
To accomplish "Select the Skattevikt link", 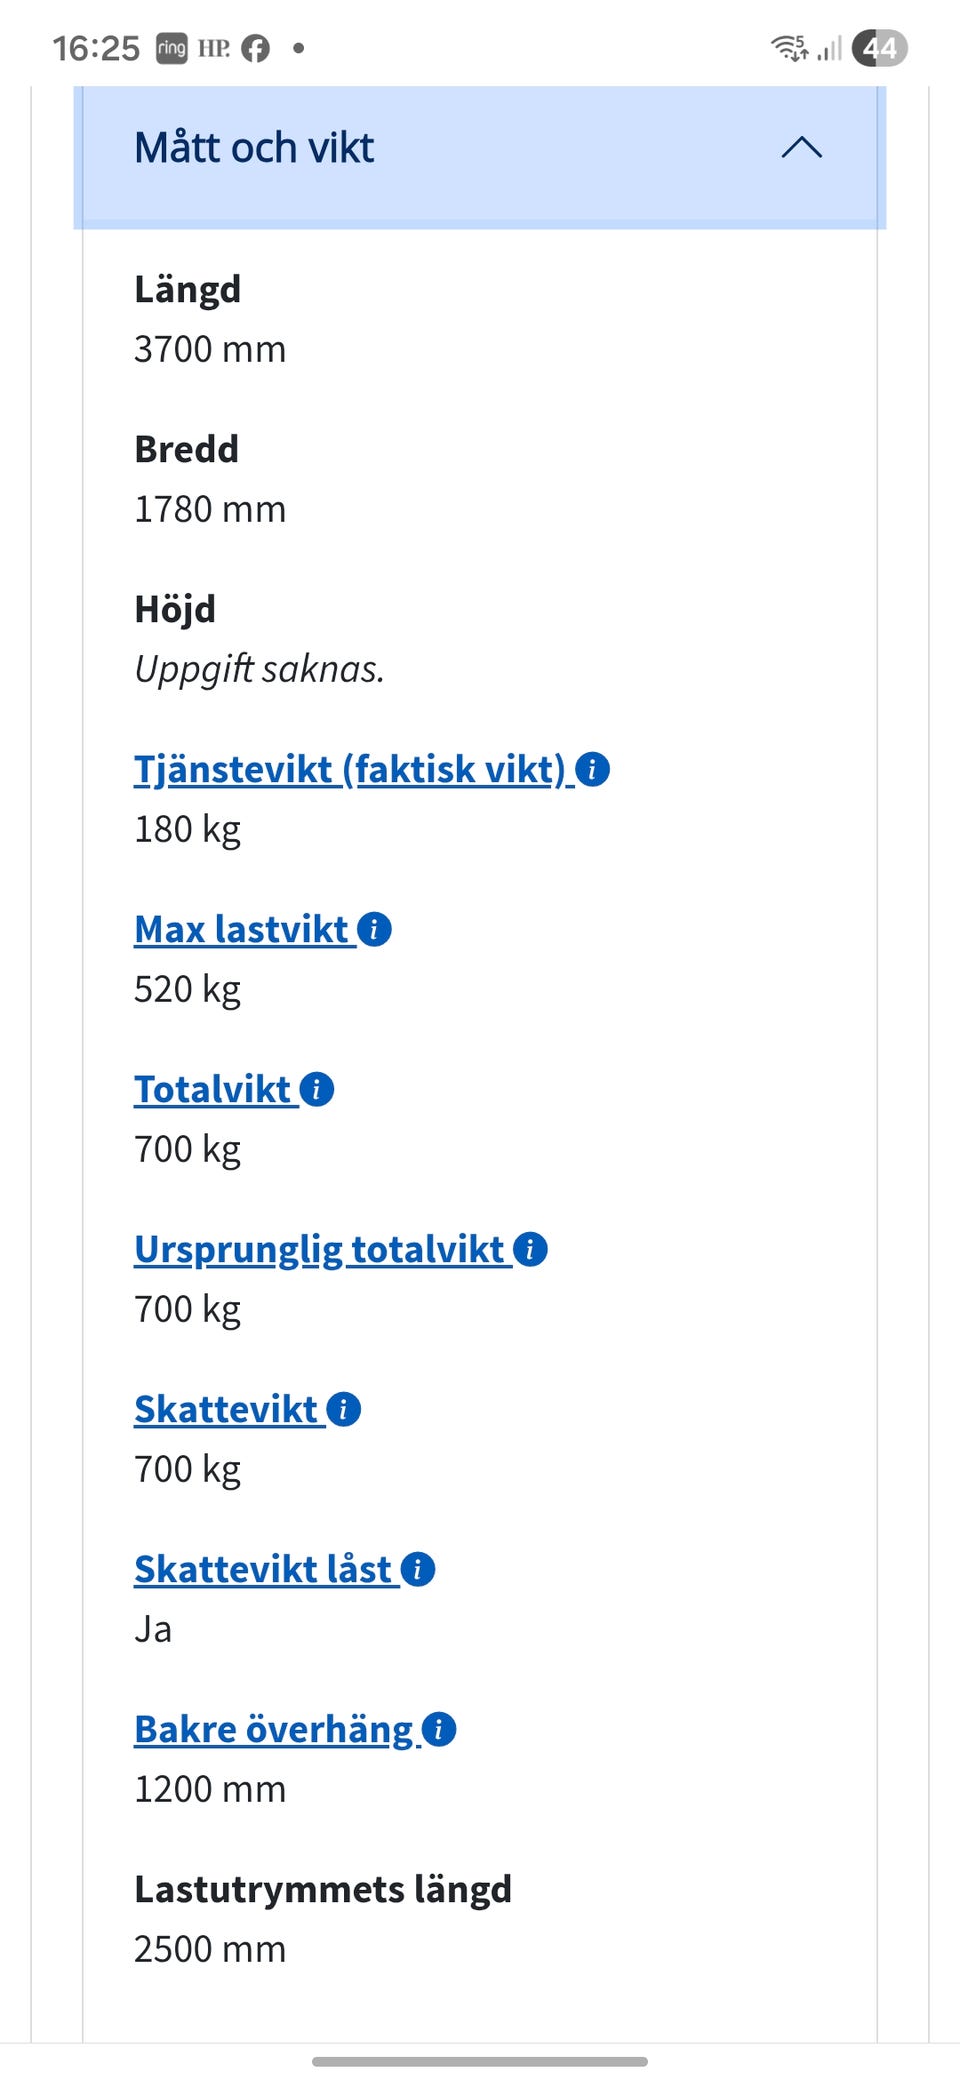I will coord(226,1409).
